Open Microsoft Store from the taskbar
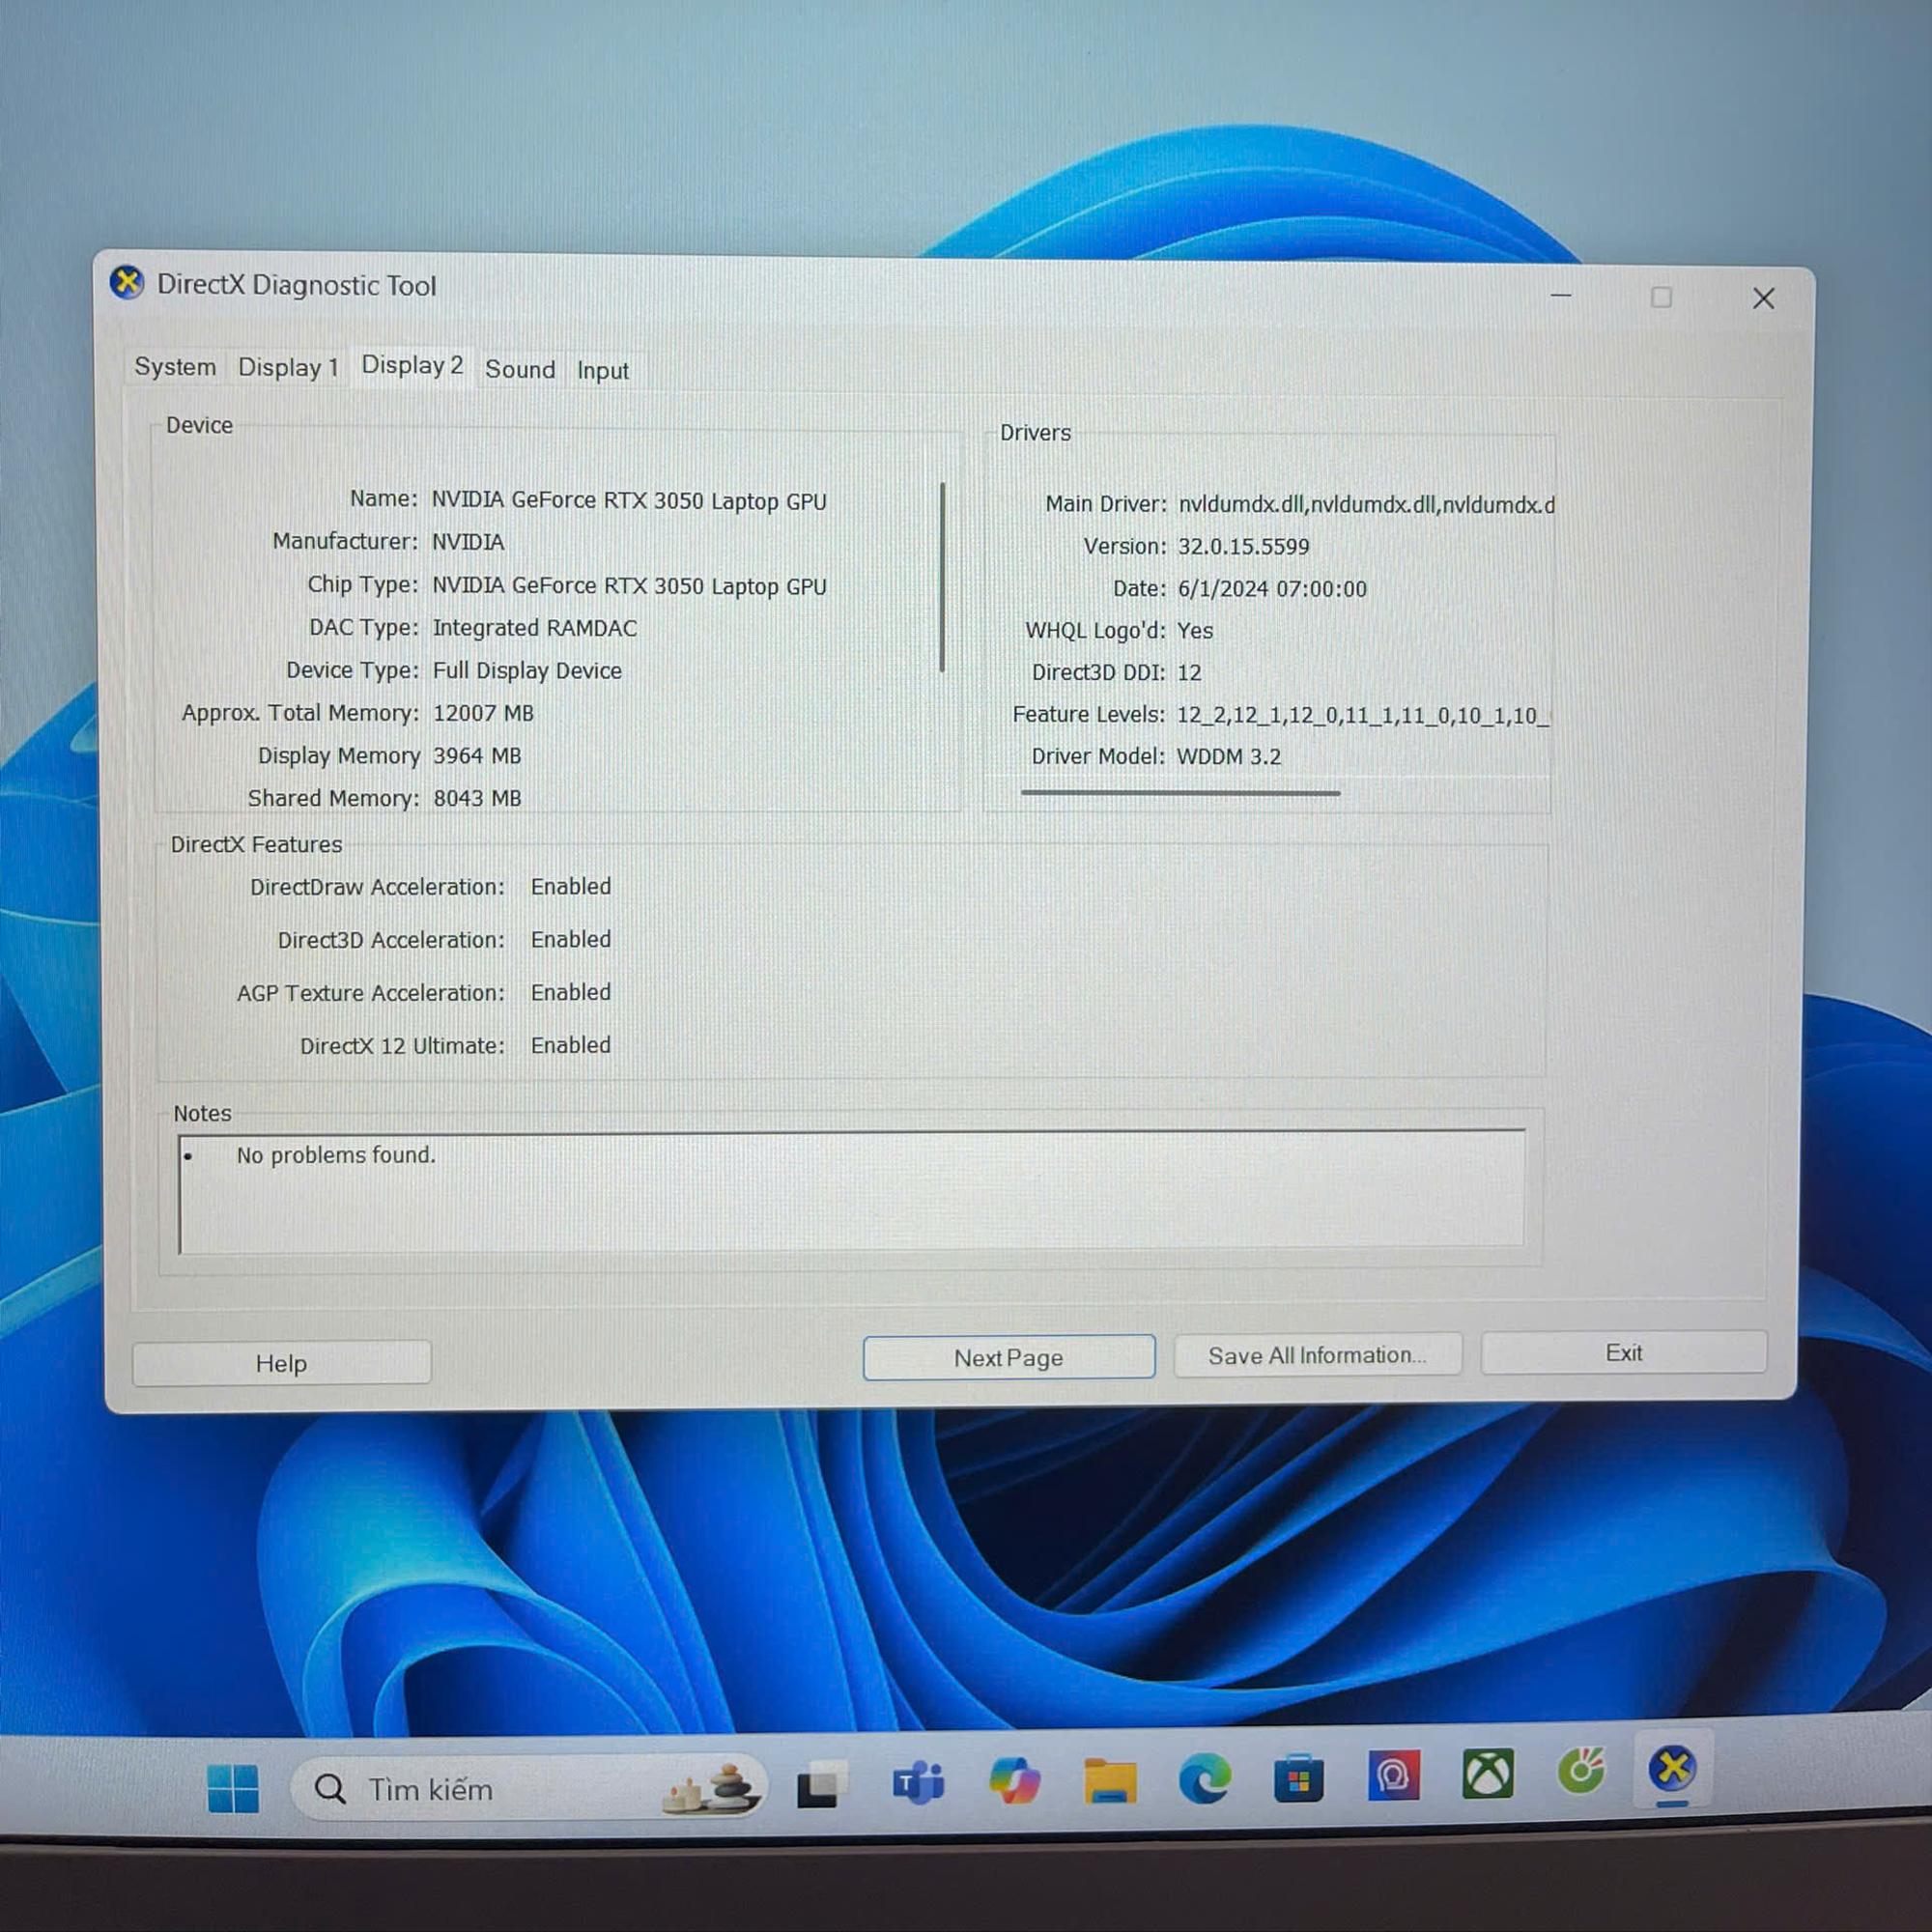The width and height of the screenshot is (1932, 1932). click(x=1298, y=1778)
